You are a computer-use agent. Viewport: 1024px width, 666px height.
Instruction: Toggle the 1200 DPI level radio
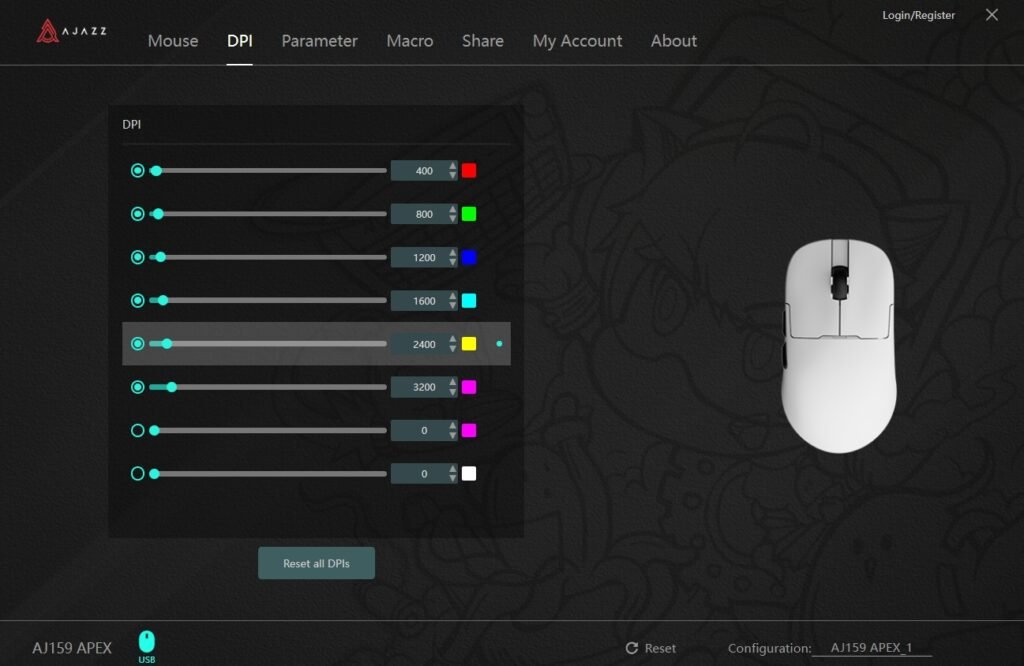[137, 257]
